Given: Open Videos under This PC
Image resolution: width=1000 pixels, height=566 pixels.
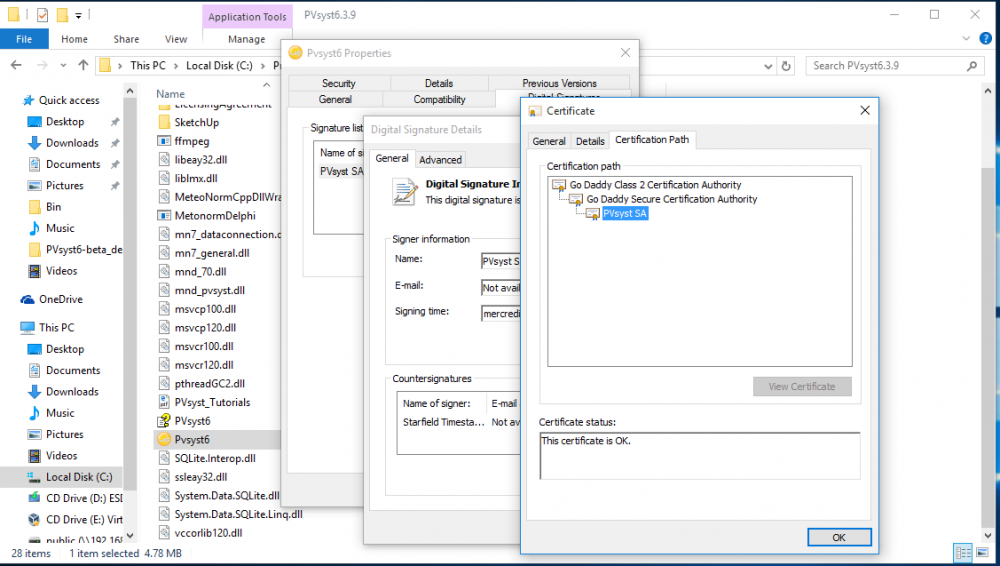Looking at the screenshot, I should click(x=61, y=456).
